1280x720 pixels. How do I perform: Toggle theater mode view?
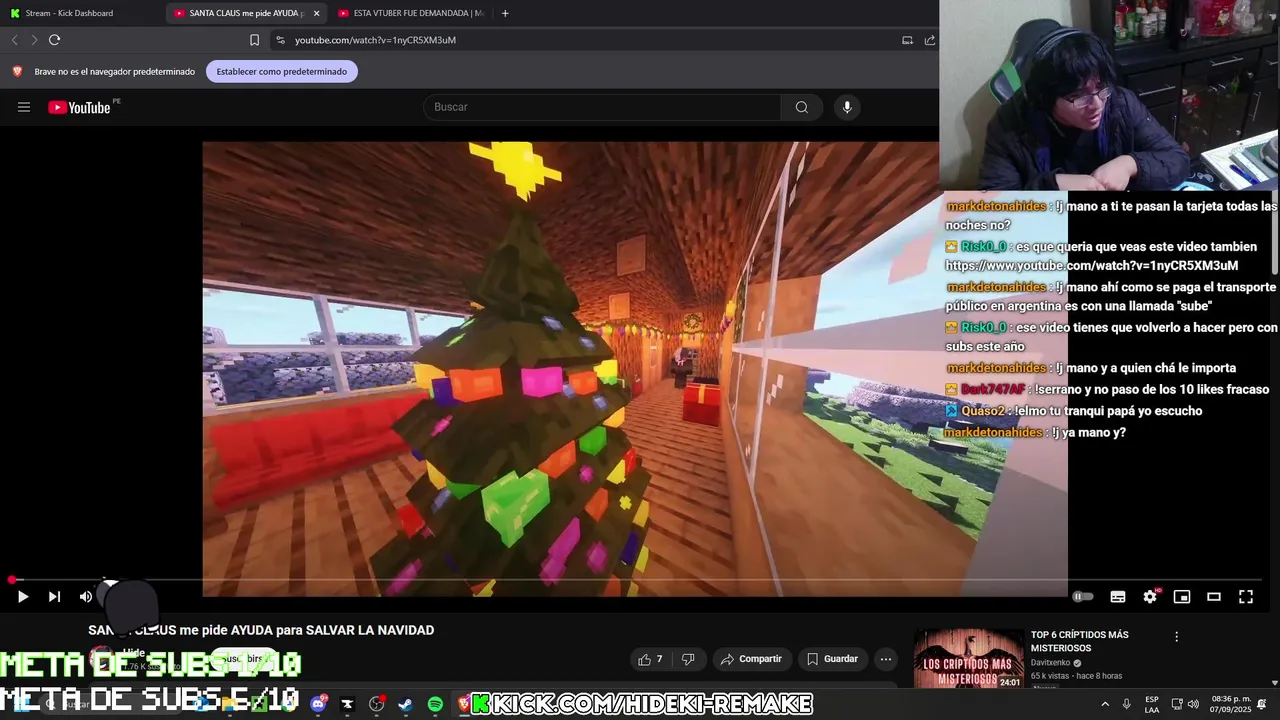tap(1214, 597)
